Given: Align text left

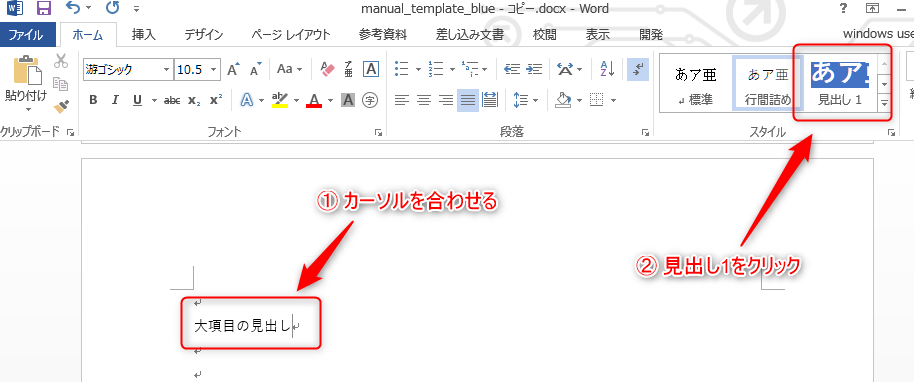Looking at the screenshot, I should pos(401,100).
